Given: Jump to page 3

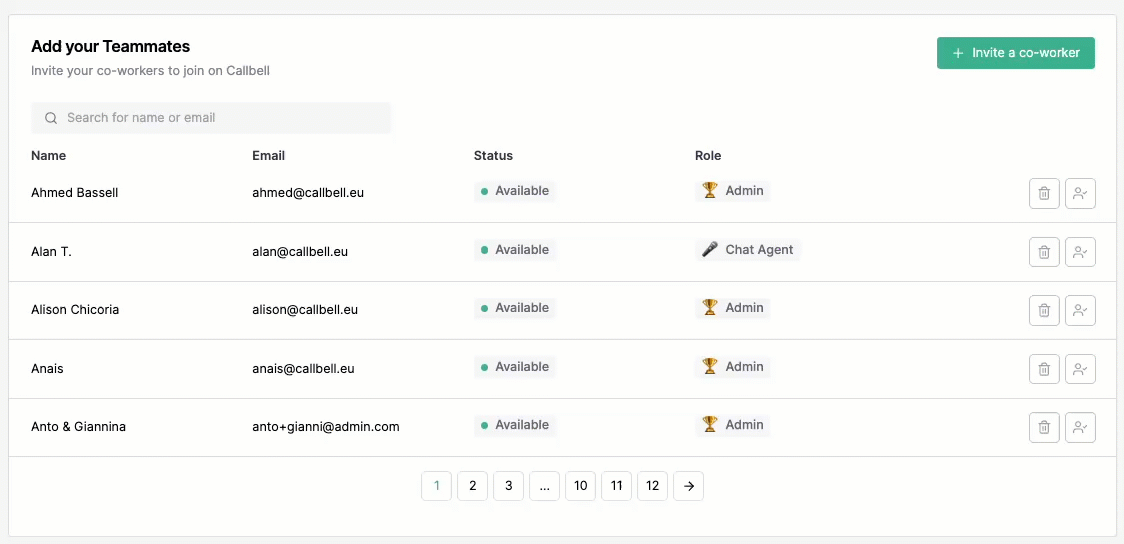Looking at the screenshot, I should tap(508, 486).
